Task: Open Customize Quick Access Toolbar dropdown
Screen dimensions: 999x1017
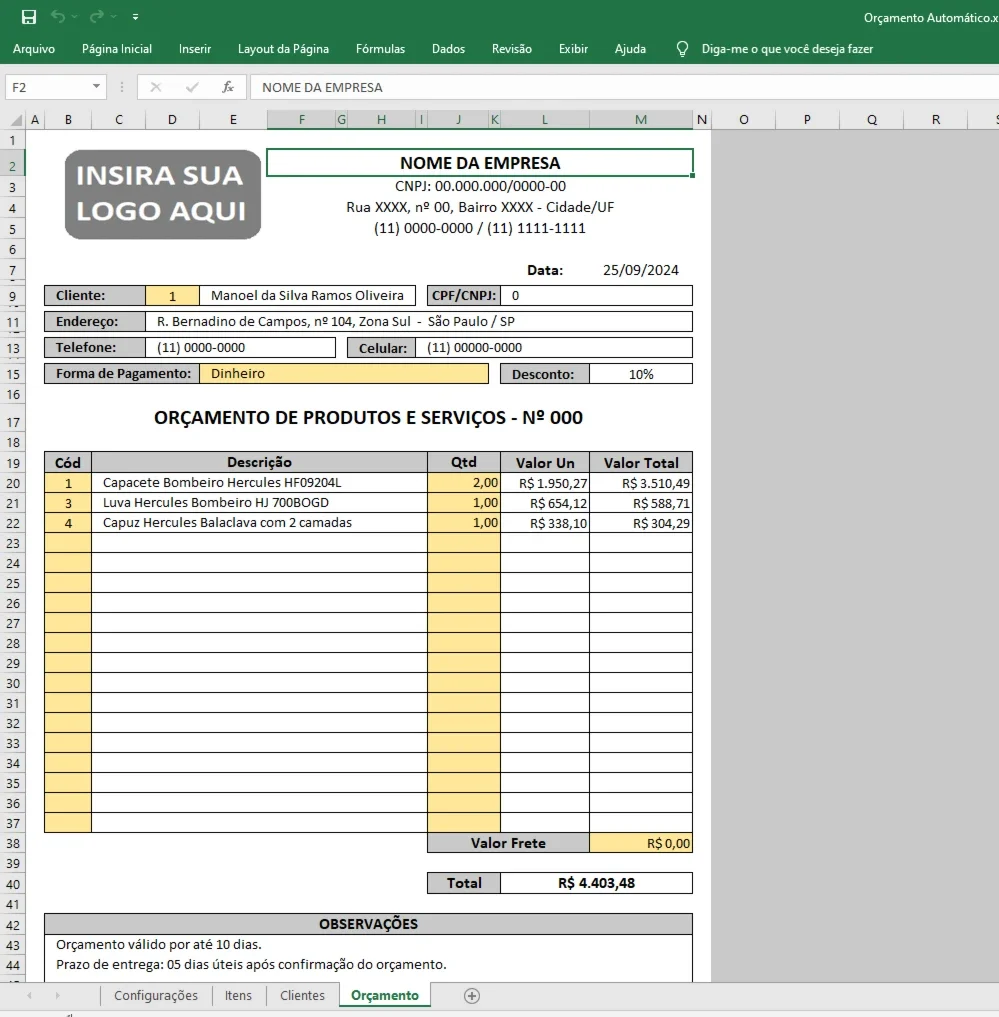Action: tap(135, 17)
